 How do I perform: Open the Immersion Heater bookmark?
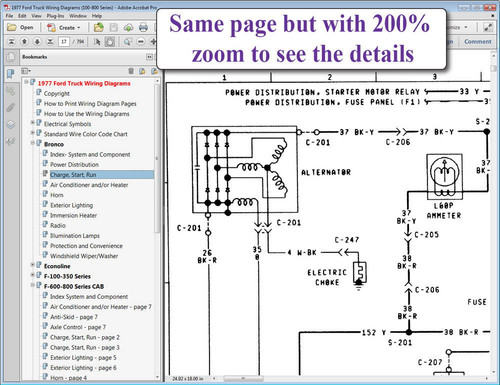[73, 215]
